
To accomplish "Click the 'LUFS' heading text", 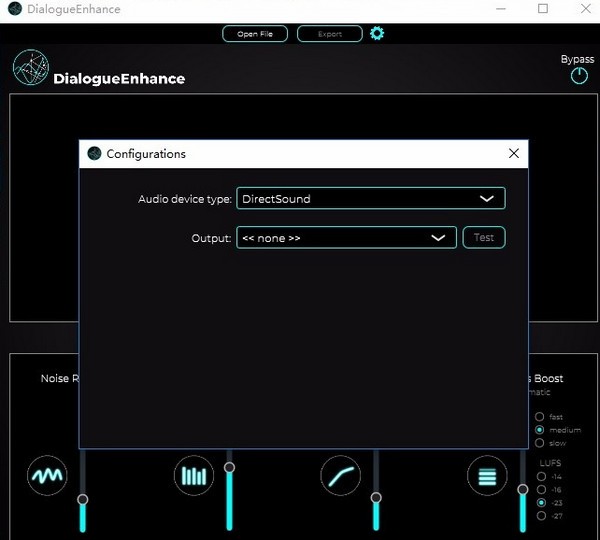I will [550, 463].
